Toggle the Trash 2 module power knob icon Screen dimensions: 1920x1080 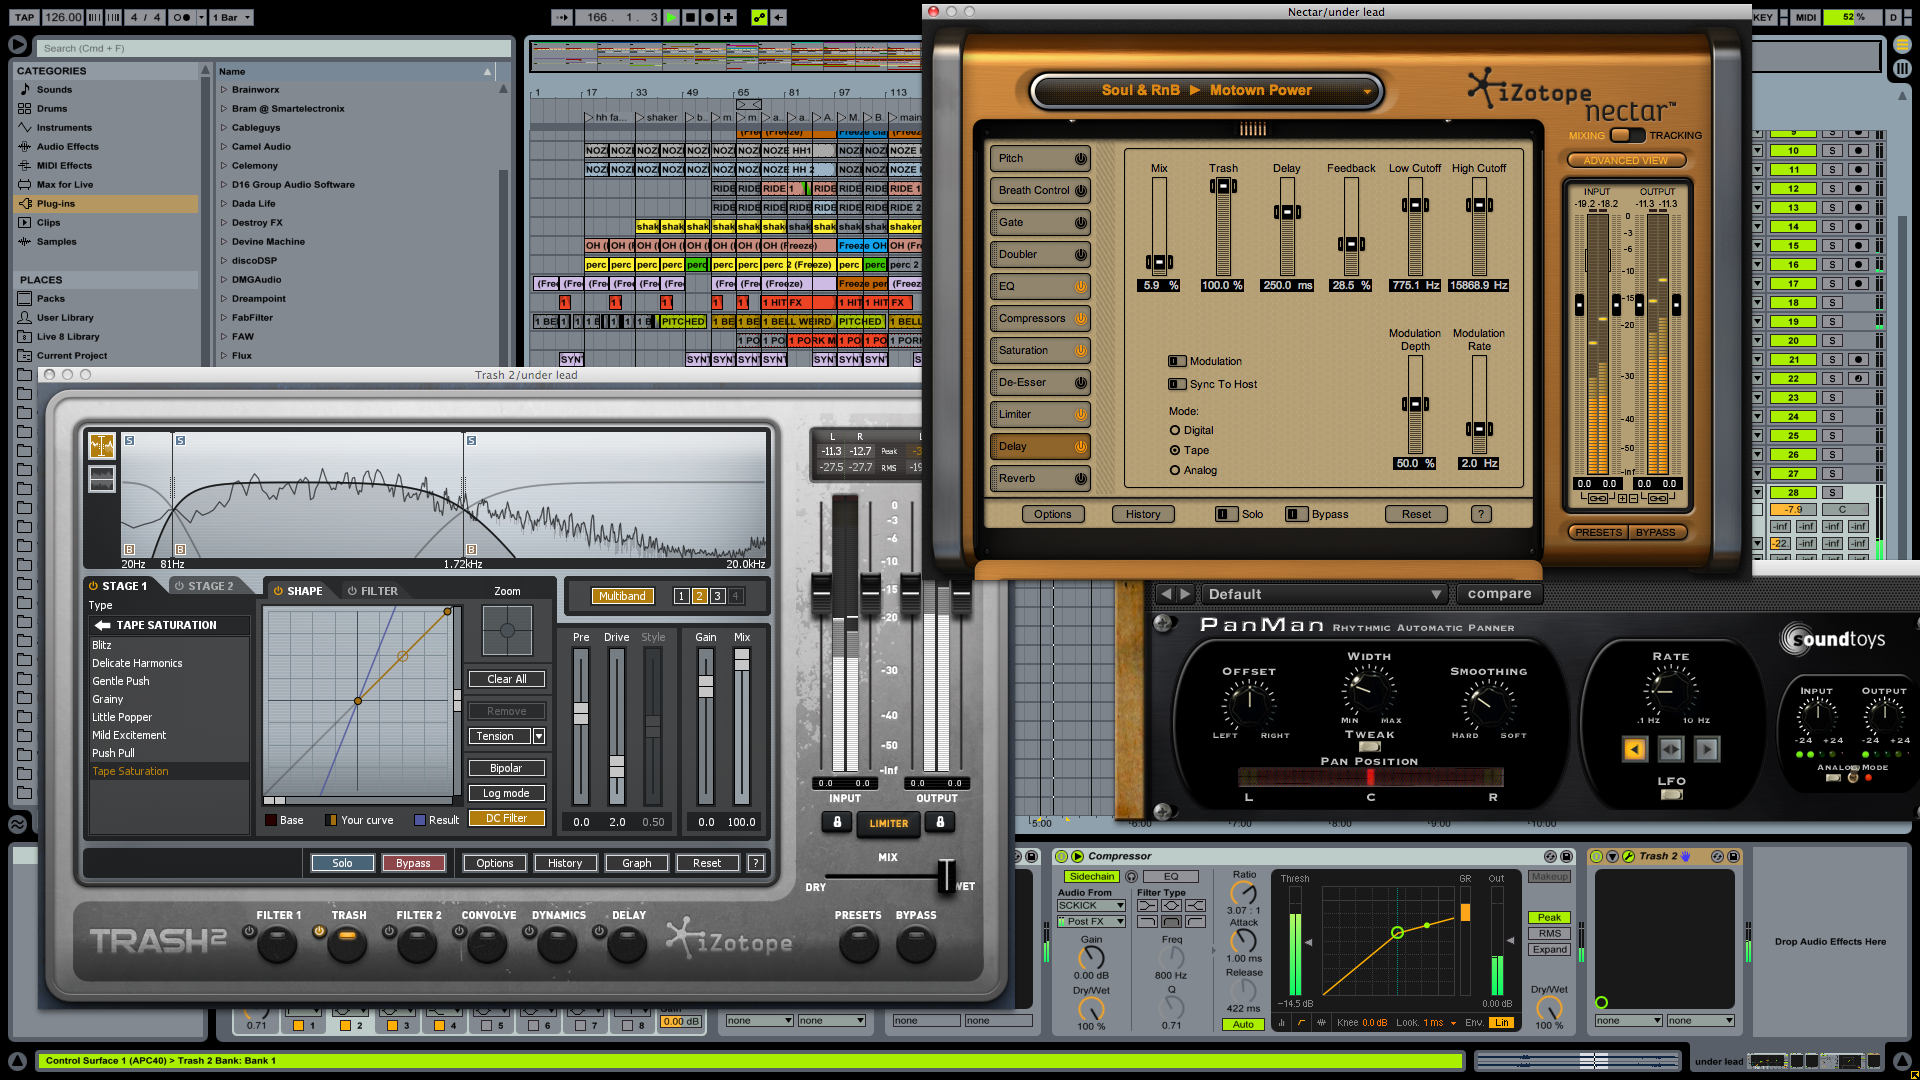click(x=319, y=932)
